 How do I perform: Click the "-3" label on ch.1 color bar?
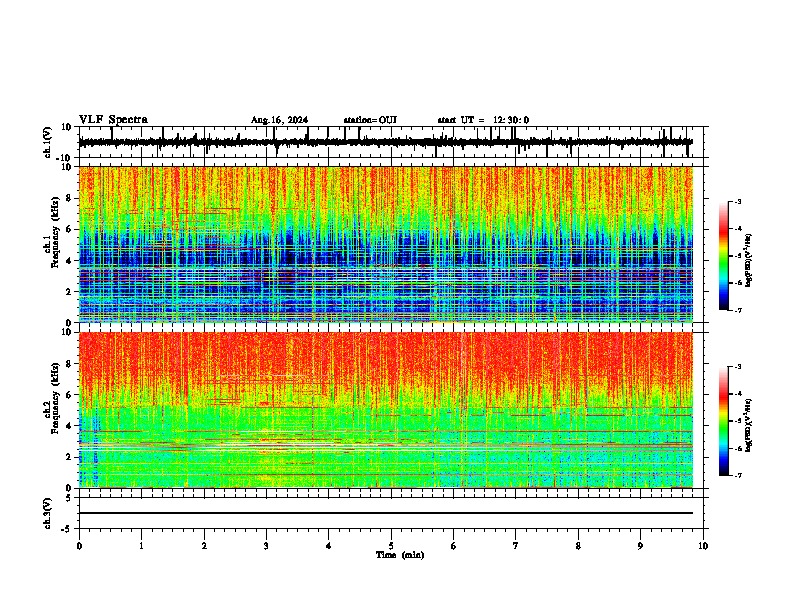tap(738, 202)
